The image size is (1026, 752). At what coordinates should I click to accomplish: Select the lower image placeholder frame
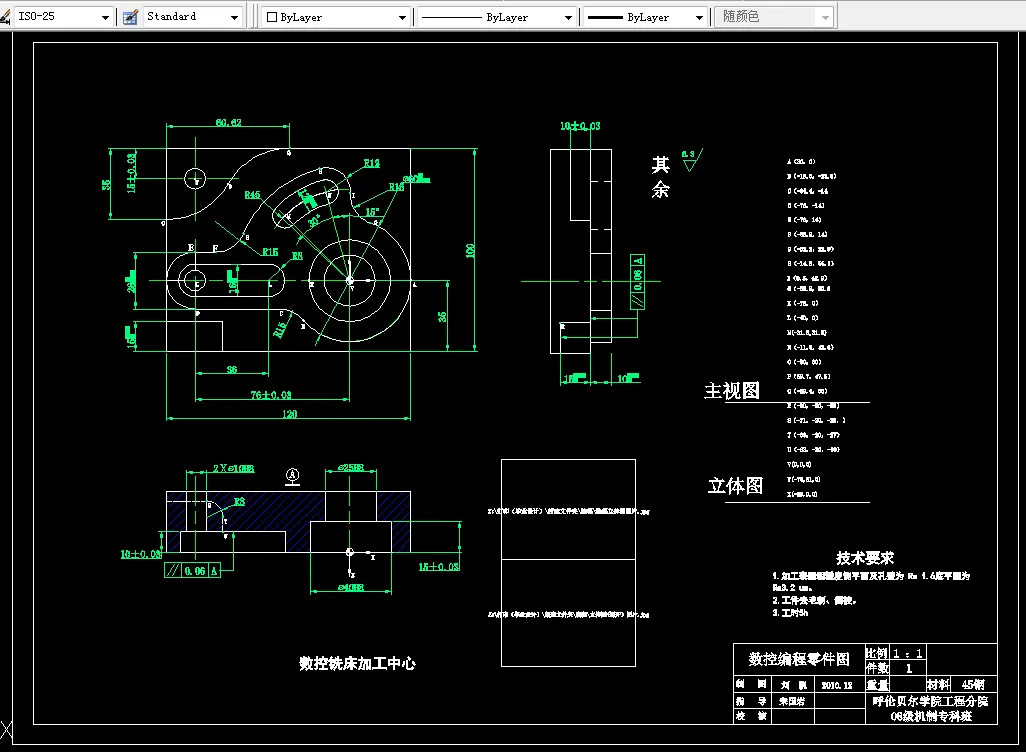pyautogui.click(x=568, y=613)
